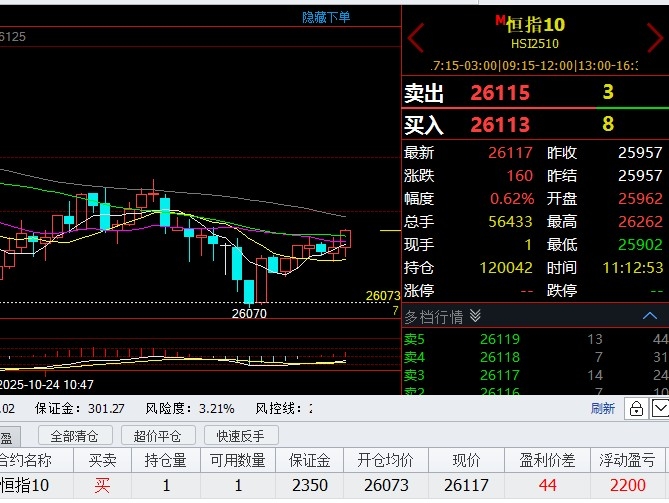
Task: Select the 恒指10 position row name
Action: pyautogui.click(x=24, y=486)
